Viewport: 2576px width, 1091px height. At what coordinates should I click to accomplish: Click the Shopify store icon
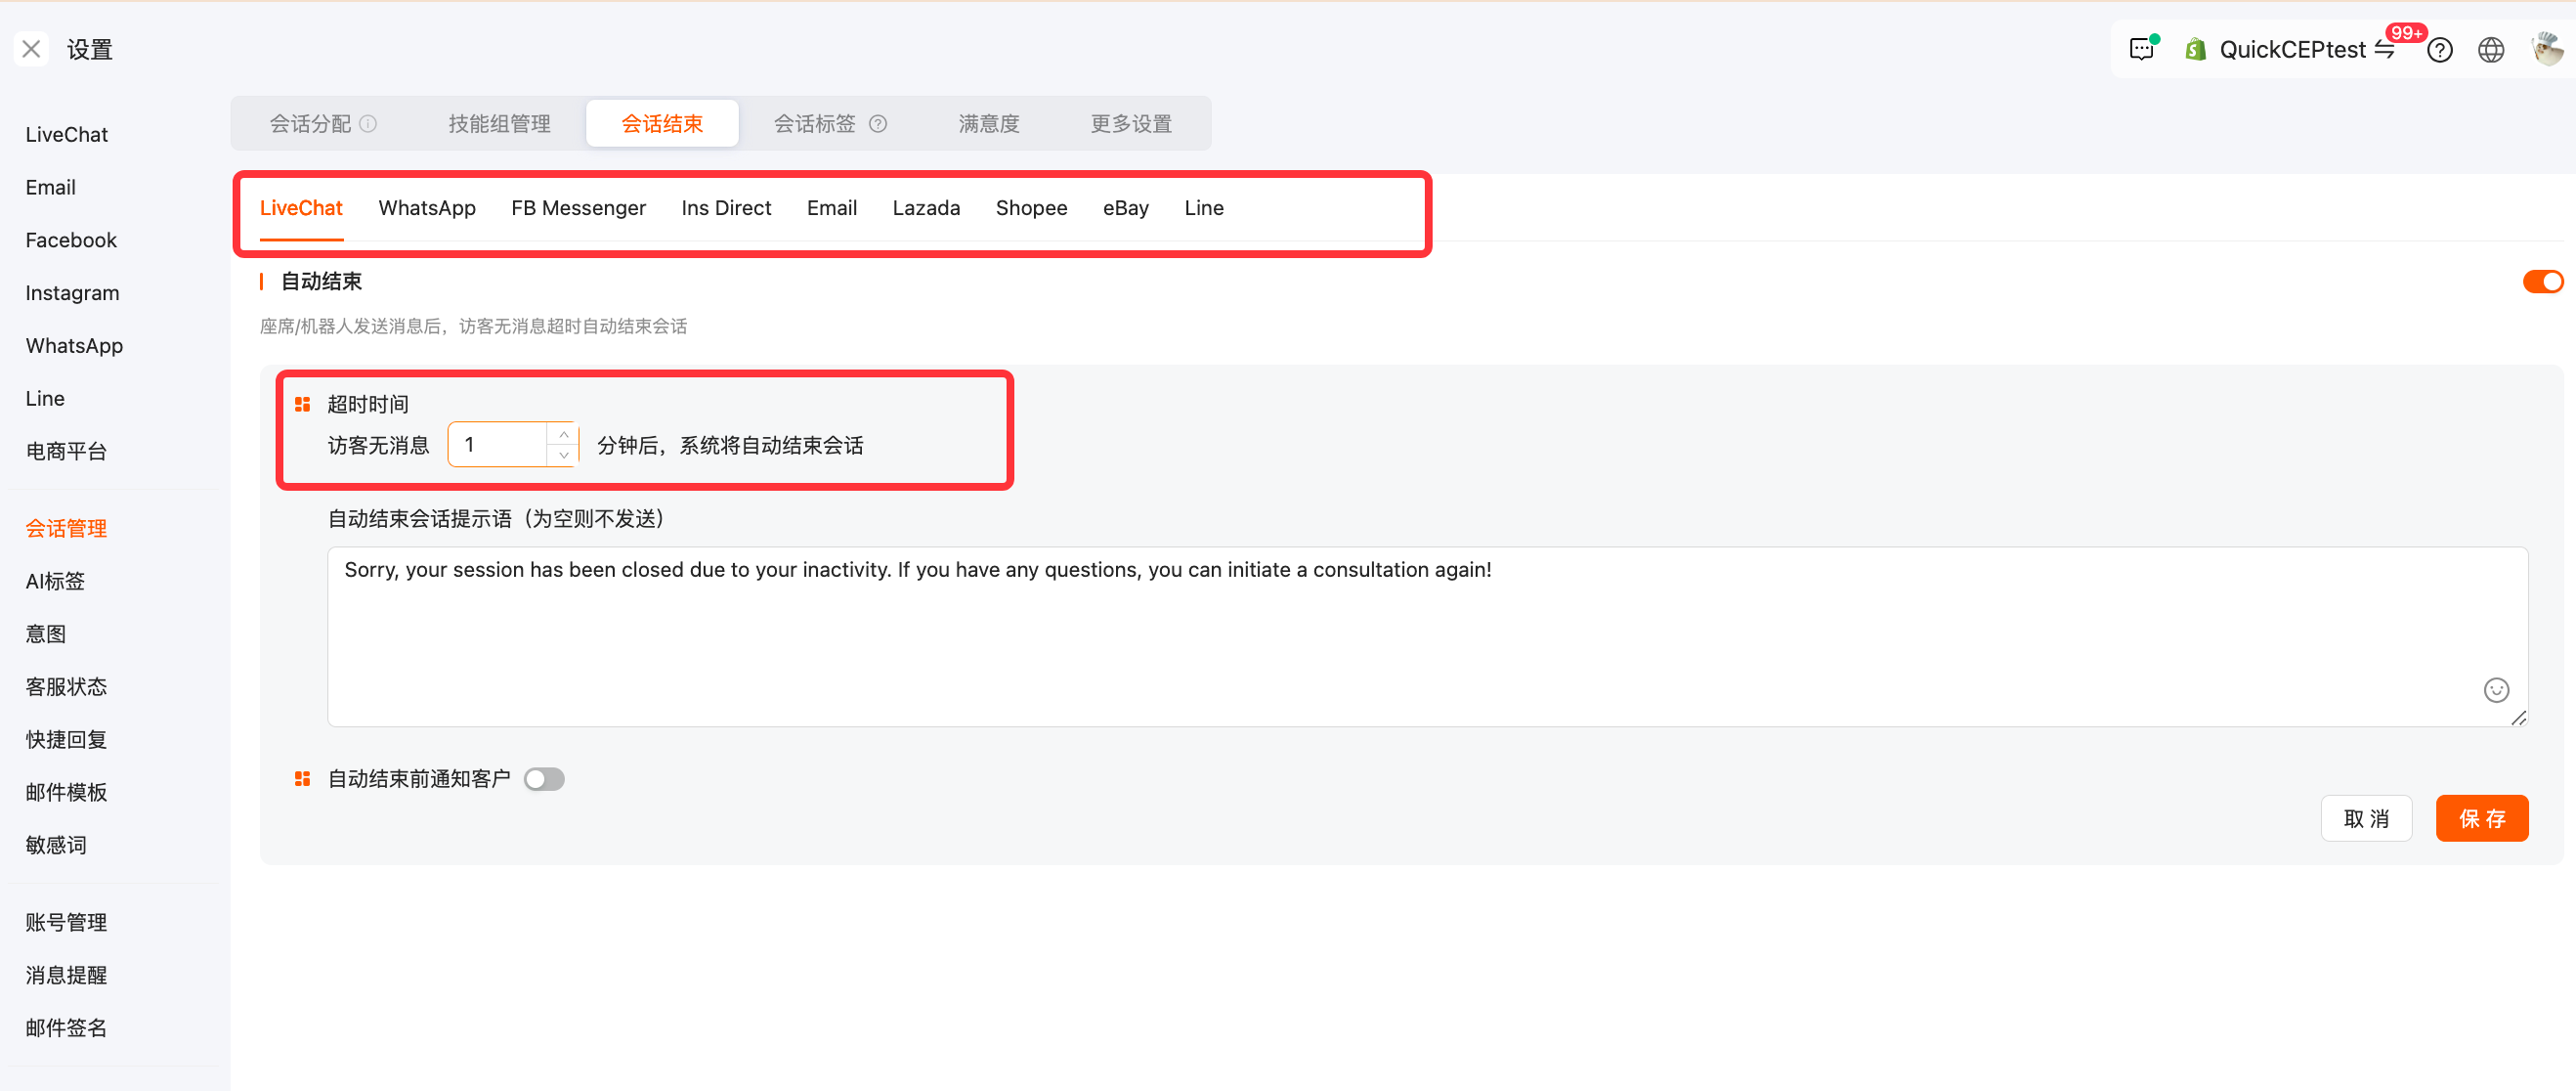tap(2195, 49)
